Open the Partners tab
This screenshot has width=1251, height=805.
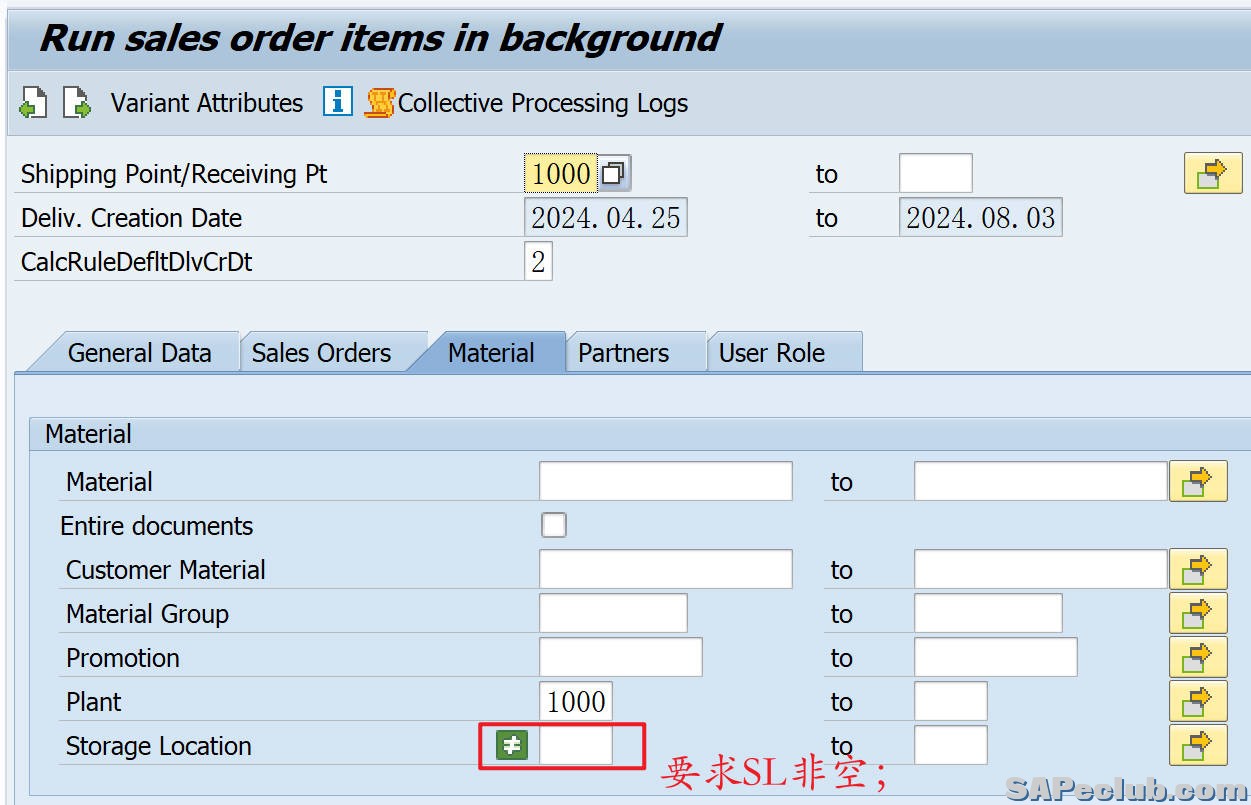[x=623, y=353]
